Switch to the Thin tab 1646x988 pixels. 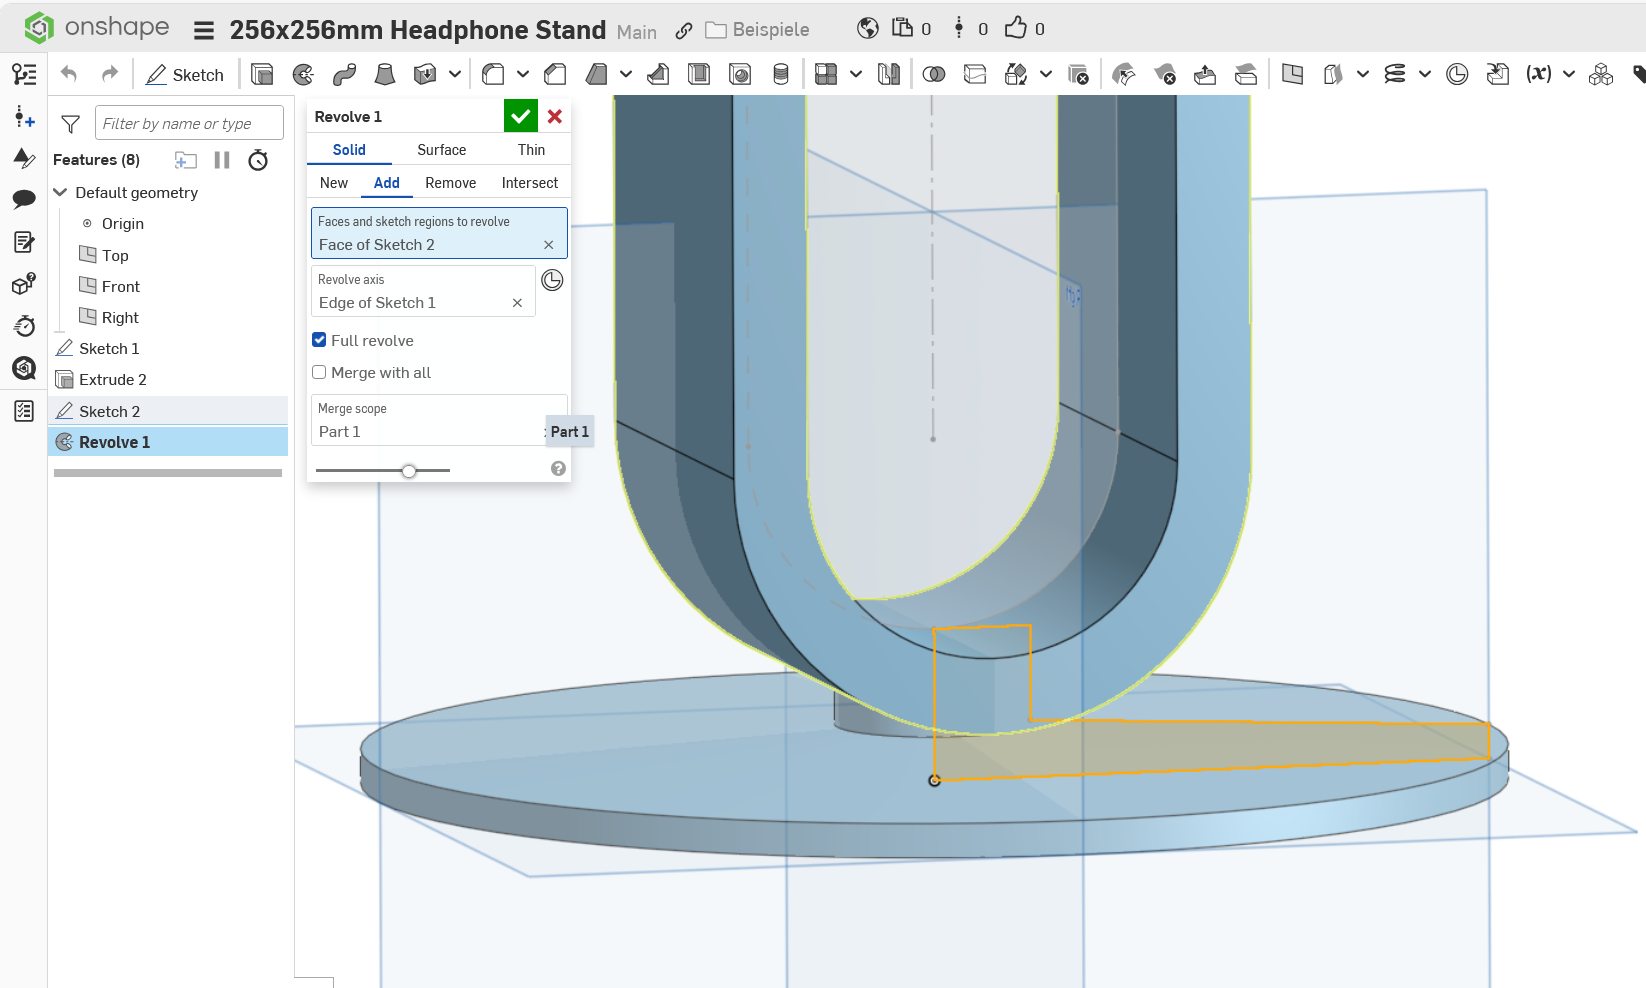[x=531, y=150]
